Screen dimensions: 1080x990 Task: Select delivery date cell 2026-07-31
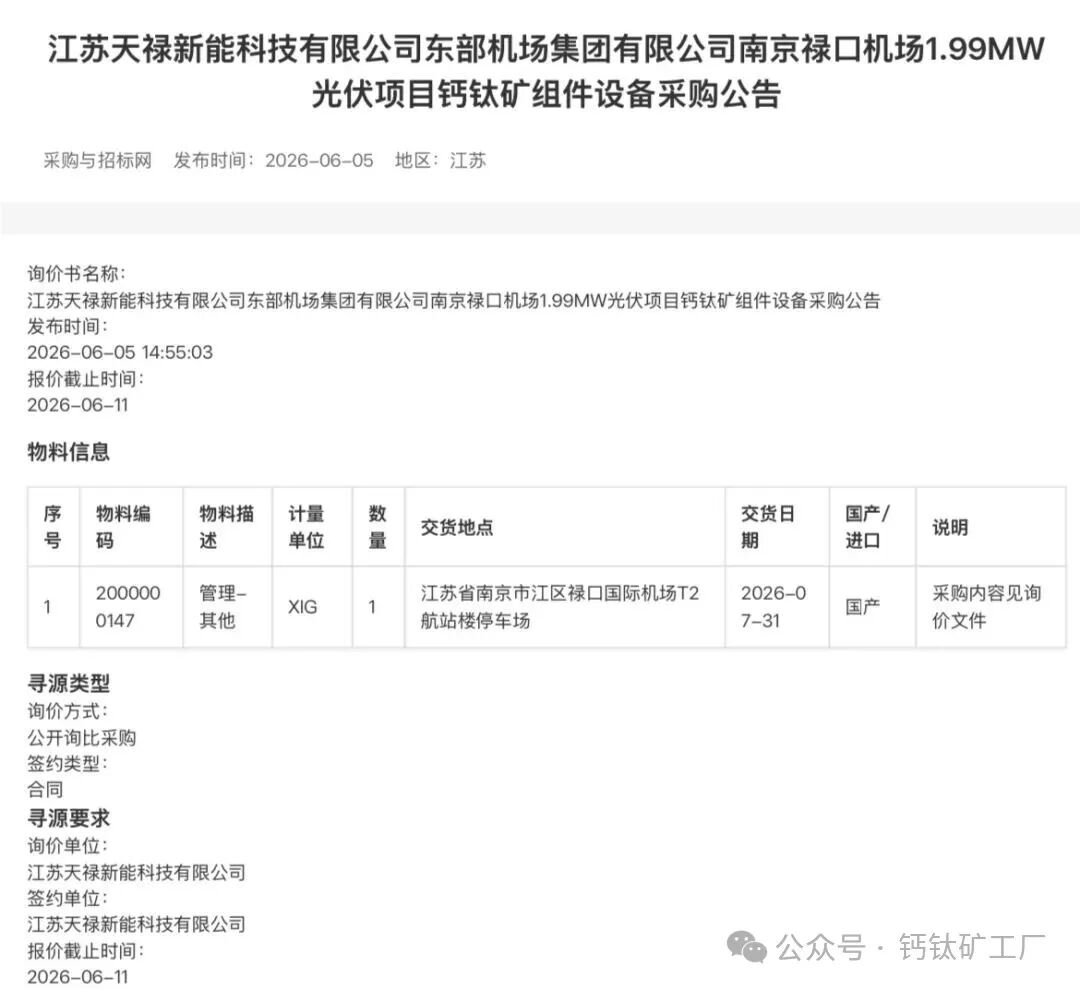point(777,607)
